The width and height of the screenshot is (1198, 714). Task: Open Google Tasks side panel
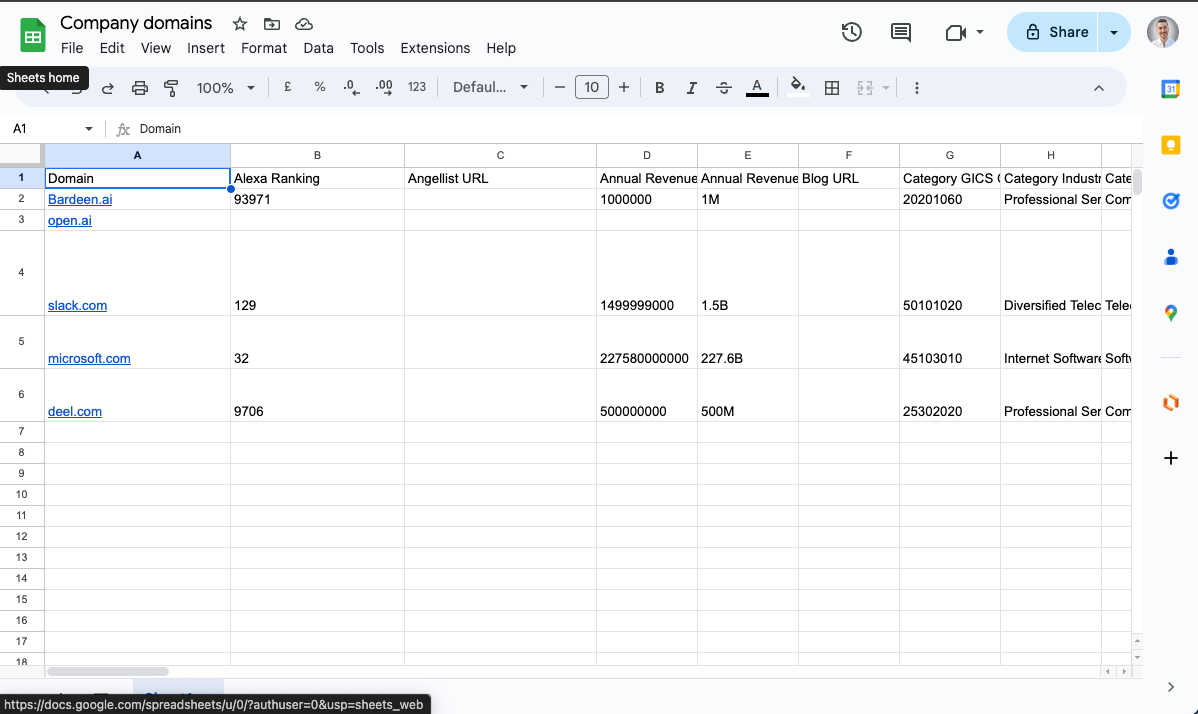[1170, 201]
